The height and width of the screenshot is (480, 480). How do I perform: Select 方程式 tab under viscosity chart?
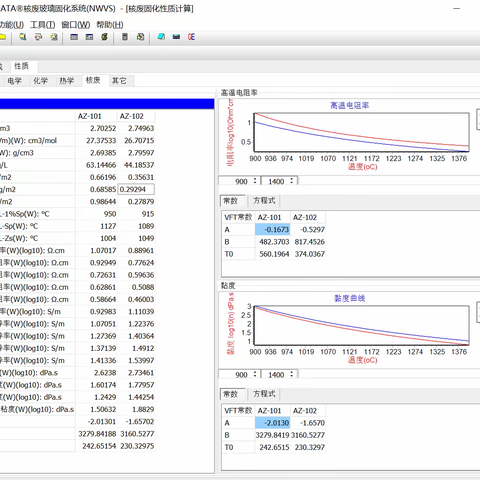coord(264,394)
